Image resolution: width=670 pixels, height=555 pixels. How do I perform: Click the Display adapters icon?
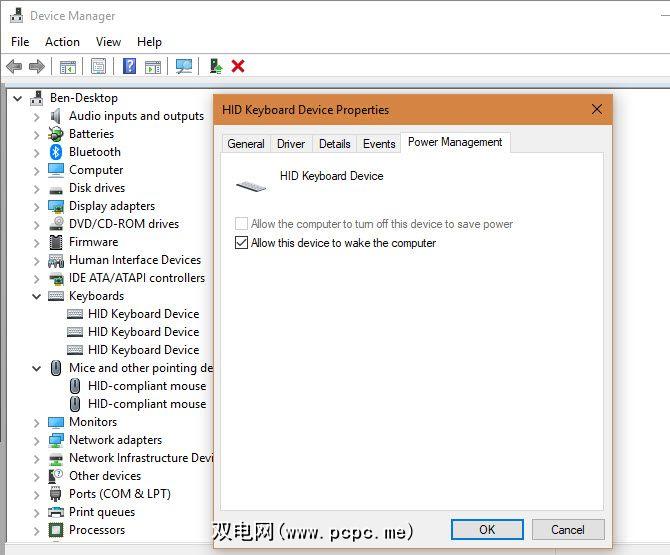click(56, 206)
